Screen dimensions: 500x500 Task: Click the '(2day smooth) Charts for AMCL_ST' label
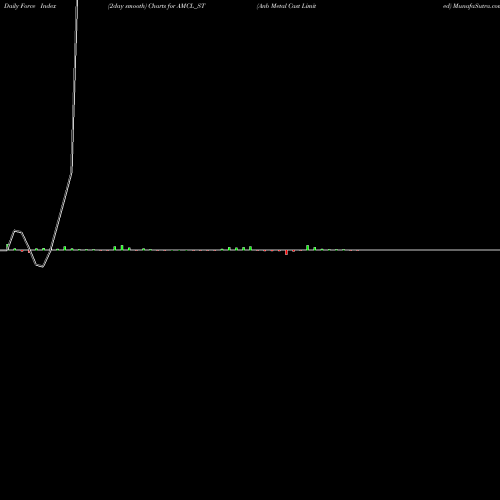pyautogui.click(x=156, y=6)
